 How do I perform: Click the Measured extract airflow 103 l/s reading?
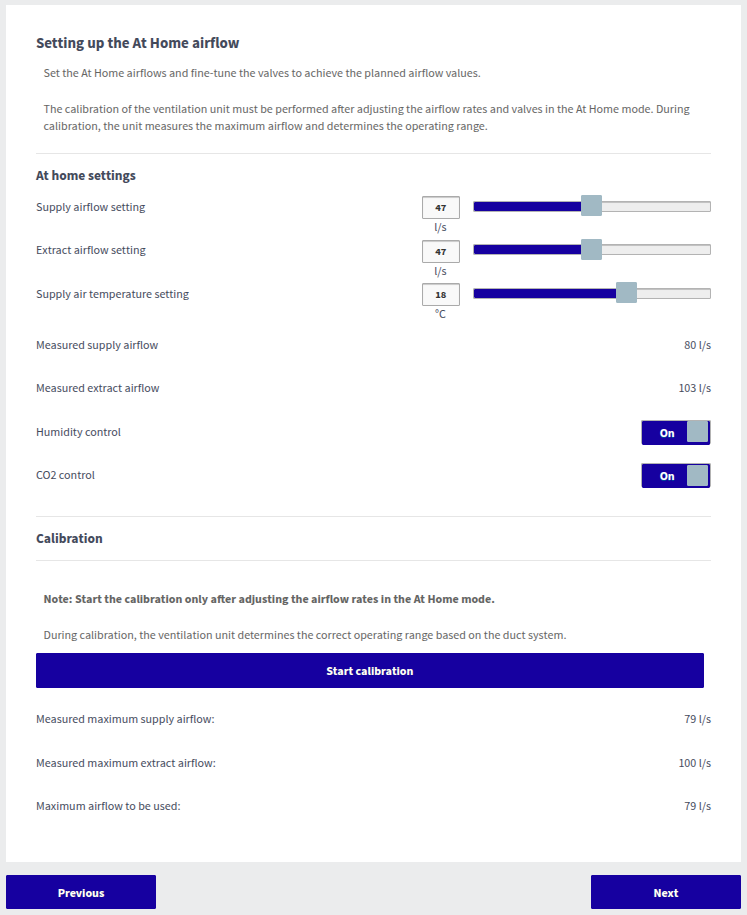(694, 389)
